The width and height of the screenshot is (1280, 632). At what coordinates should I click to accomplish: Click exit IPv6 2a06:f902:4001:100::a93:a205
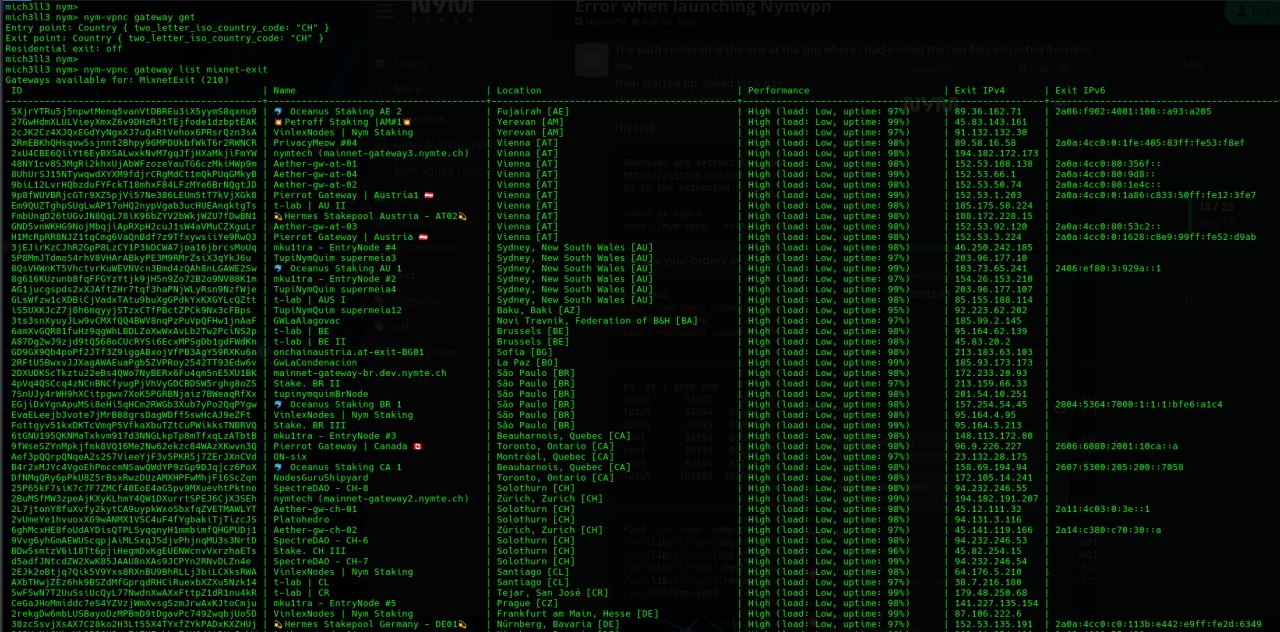pos(1134,111)
